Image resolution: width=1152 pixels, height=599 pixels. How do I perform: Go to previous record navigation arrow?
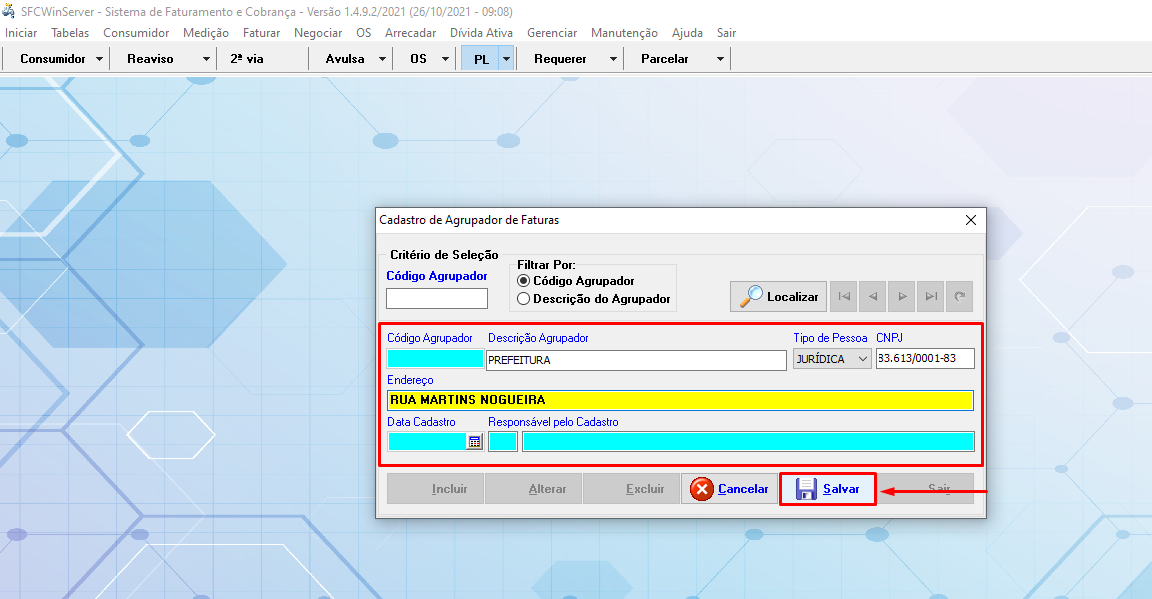click(874, 296)
